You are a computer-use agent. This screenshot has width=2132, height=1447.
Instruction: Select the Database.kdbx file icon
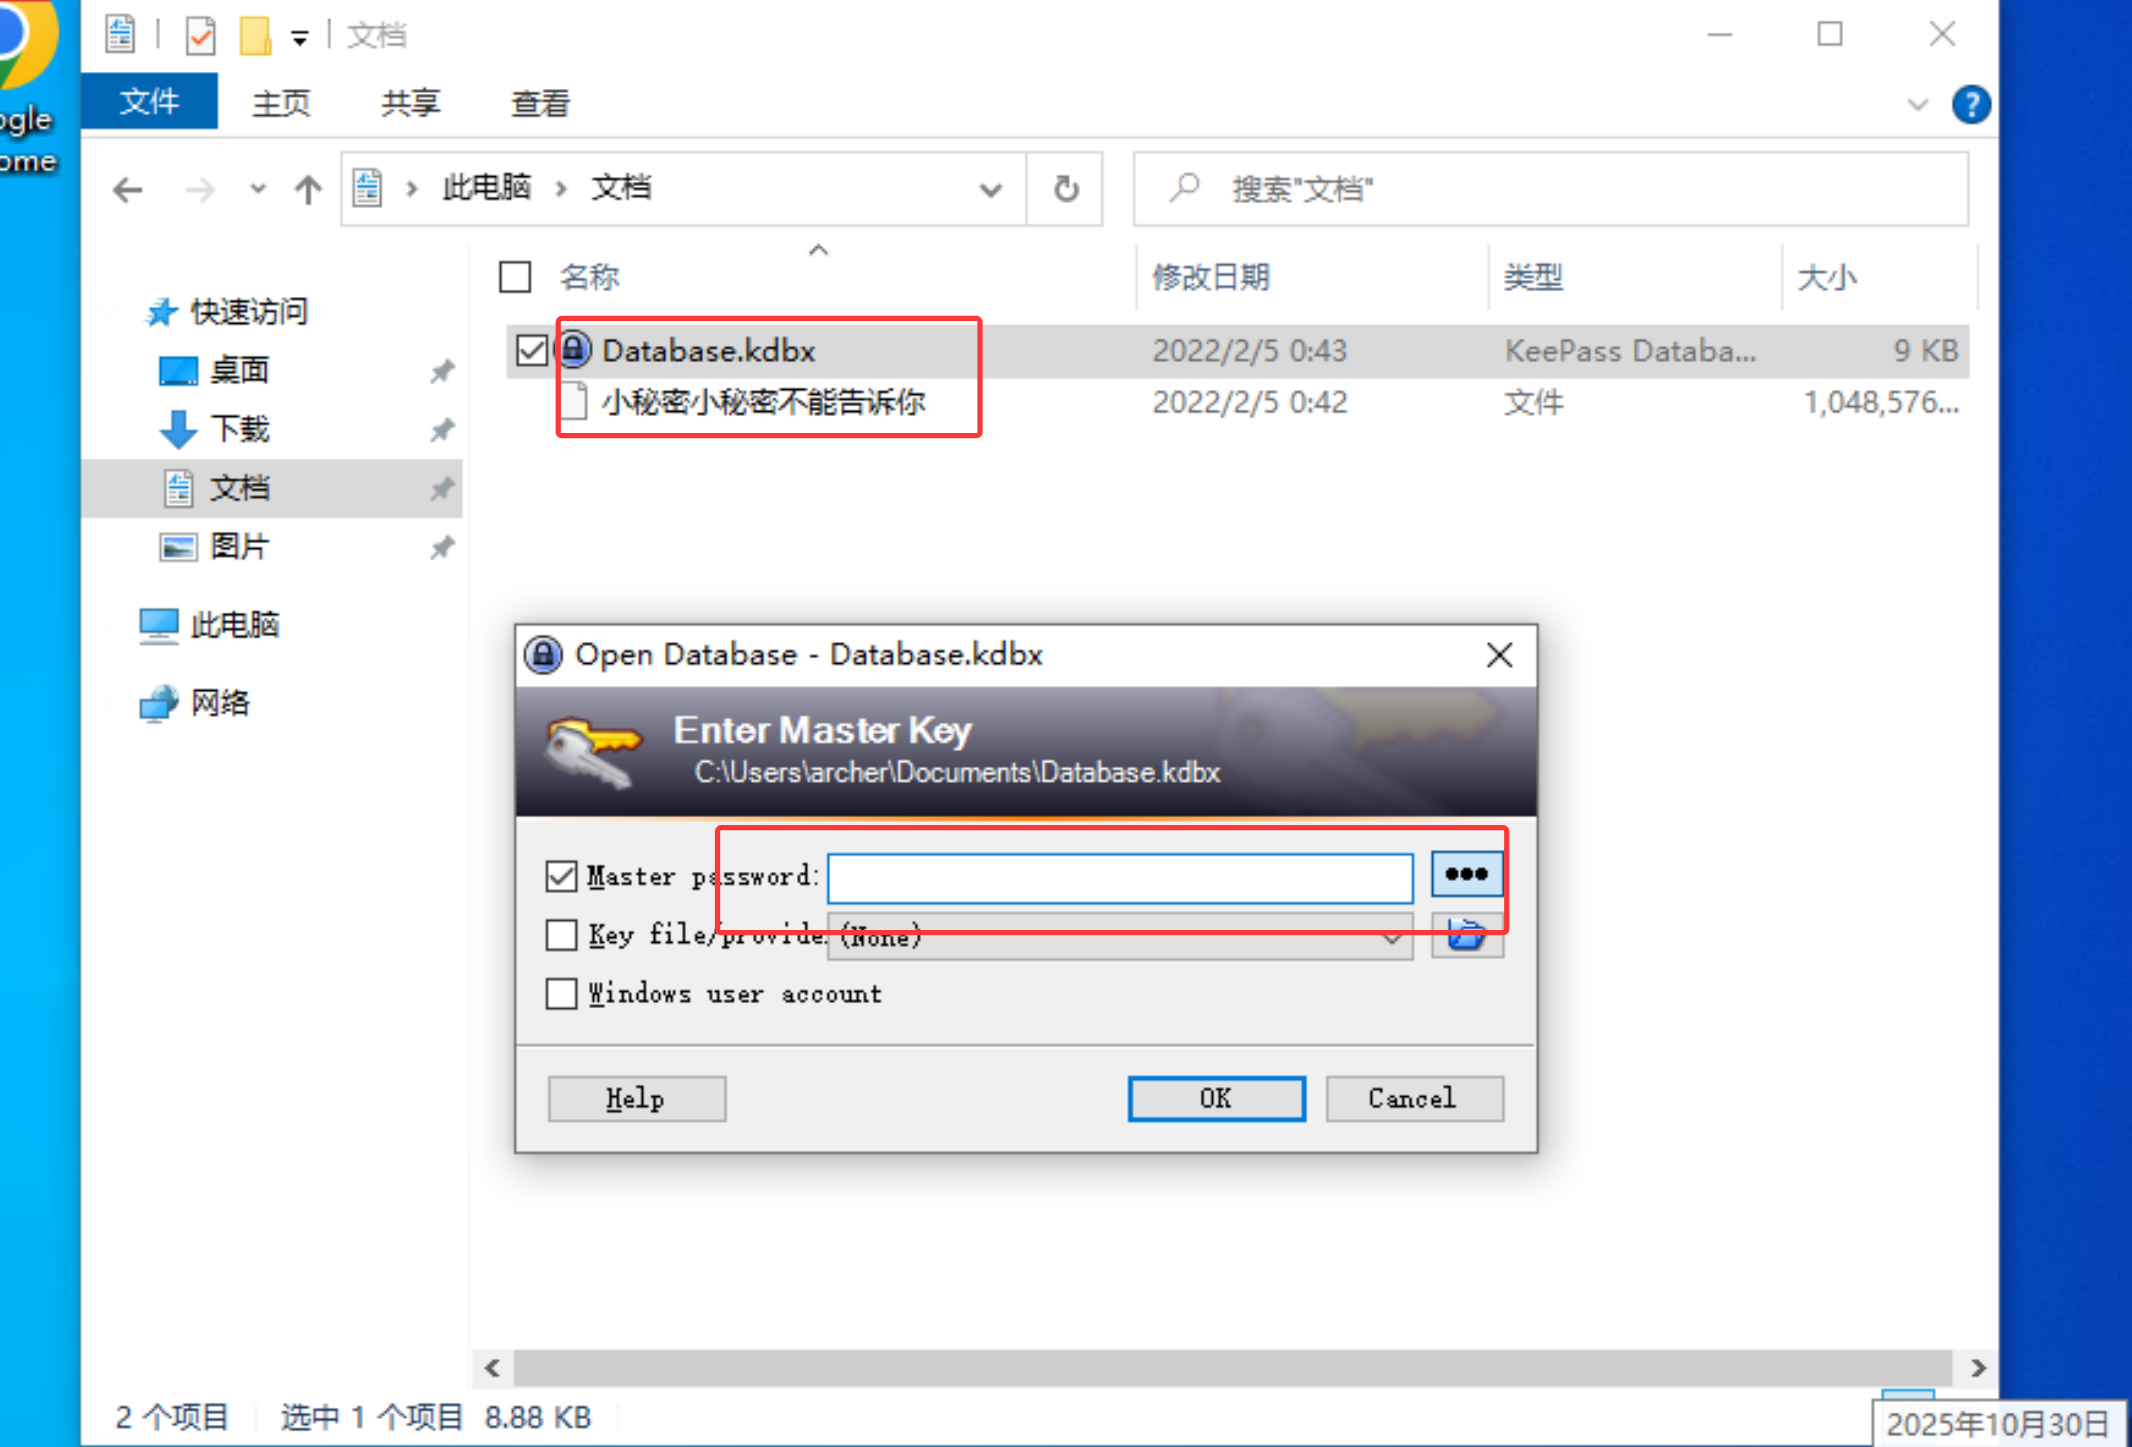tap(574, 350)
